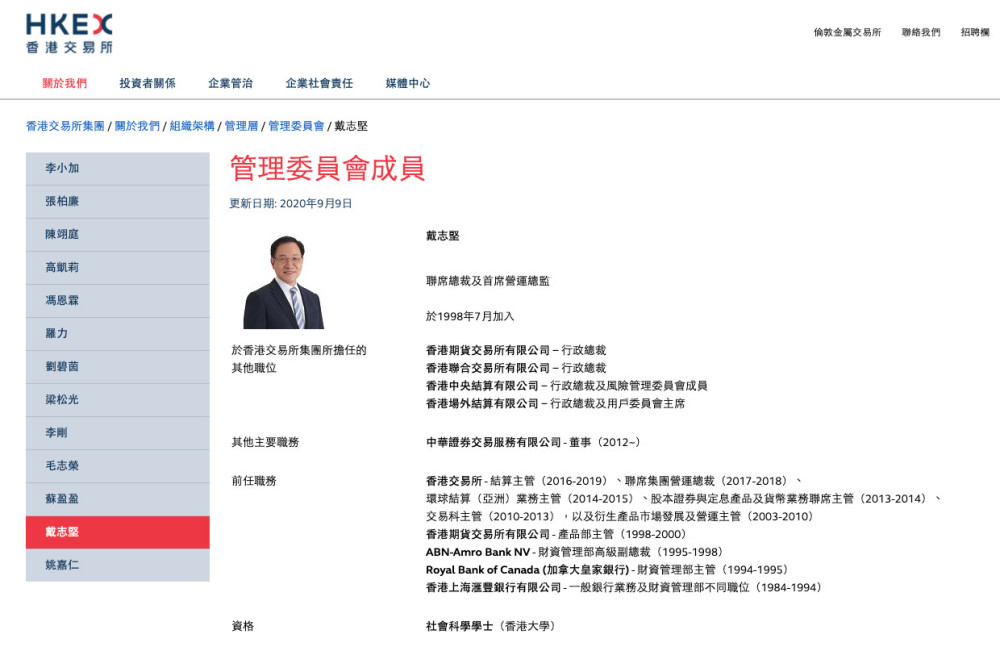Click the 香港交易所 - 結算主管 (2016-2019) line

click(x=614, y=481)
